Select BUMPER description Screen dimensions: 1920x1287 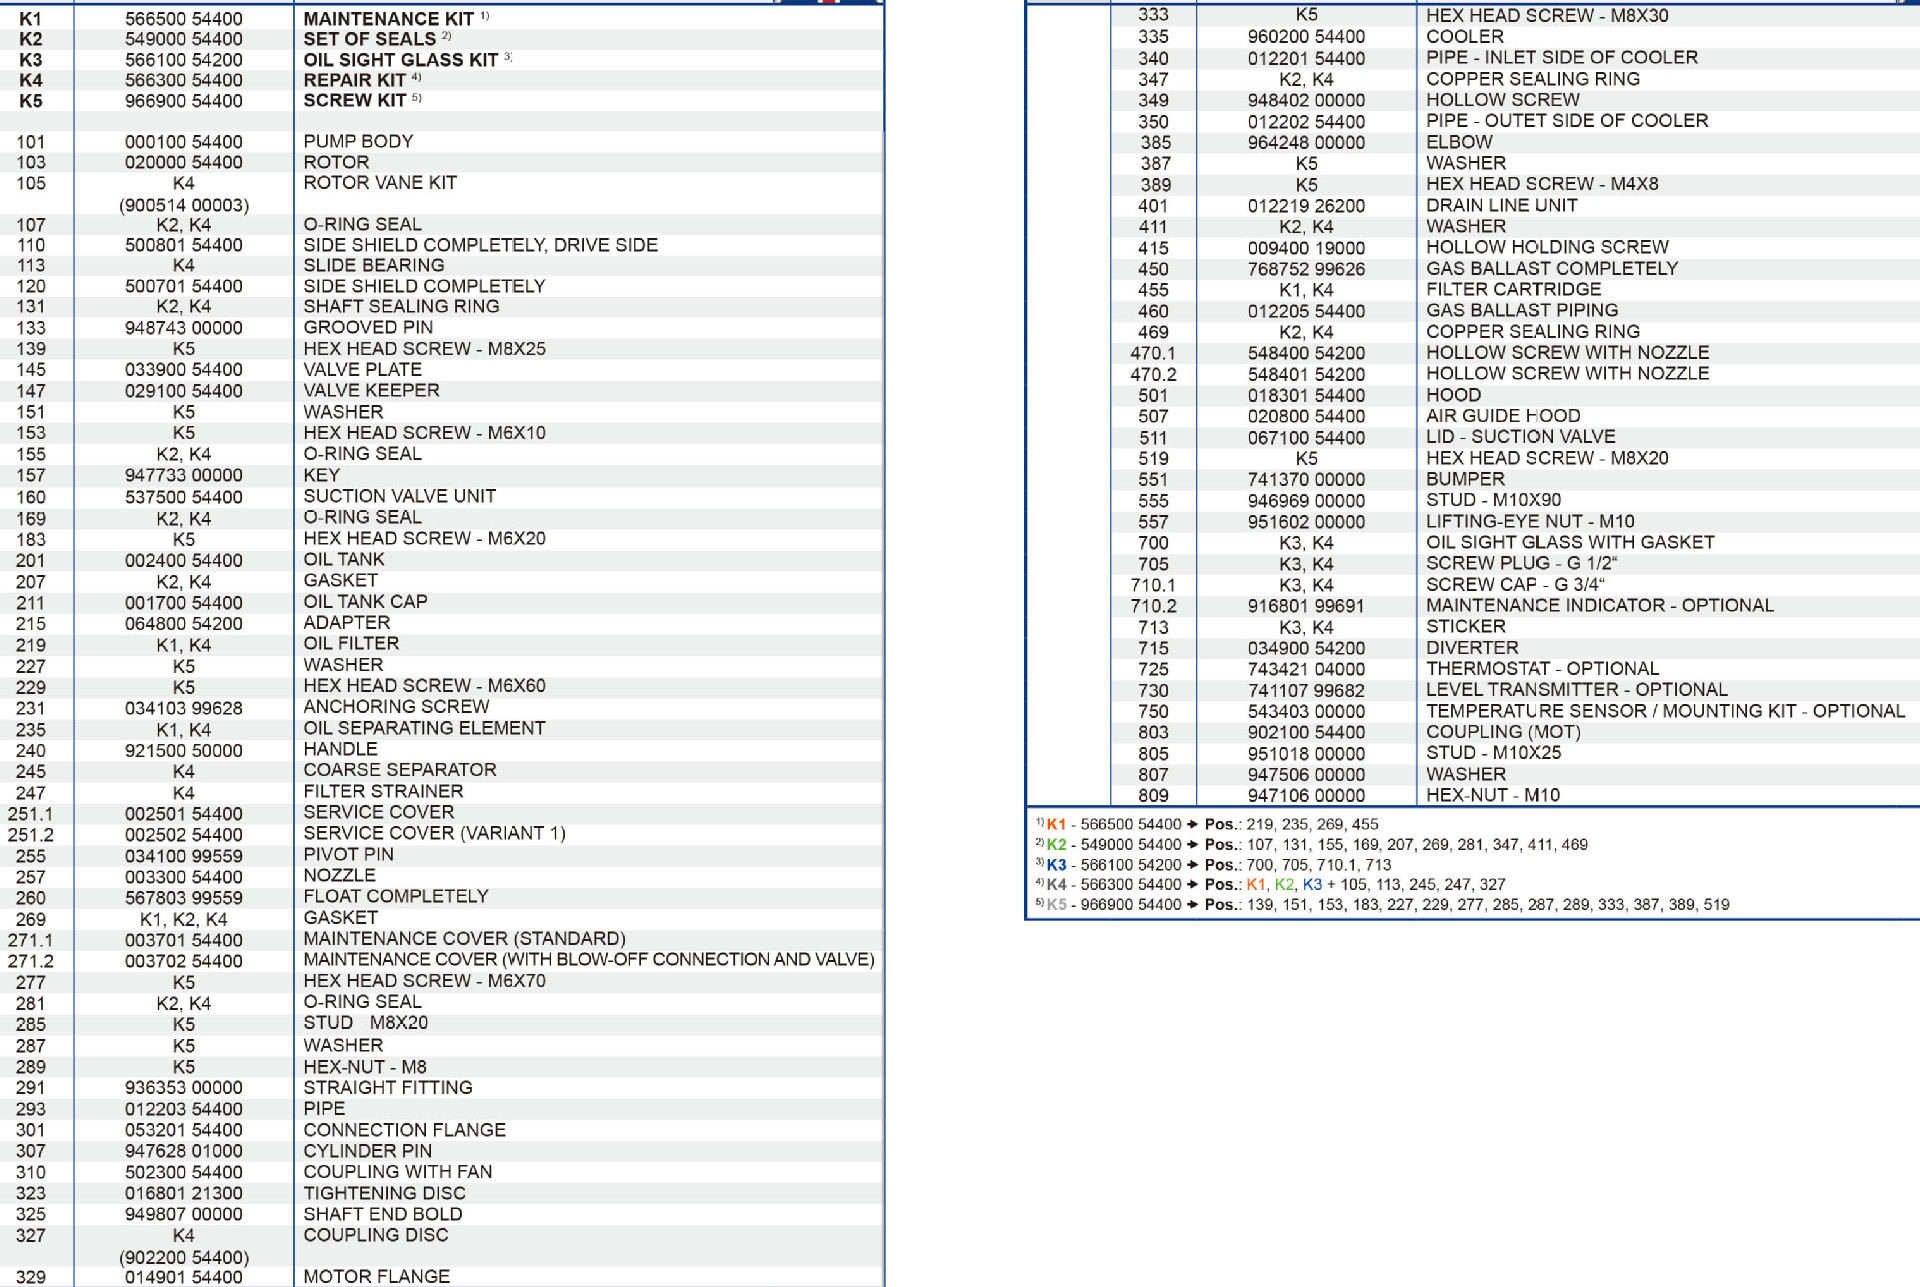tap(1465, 479)
